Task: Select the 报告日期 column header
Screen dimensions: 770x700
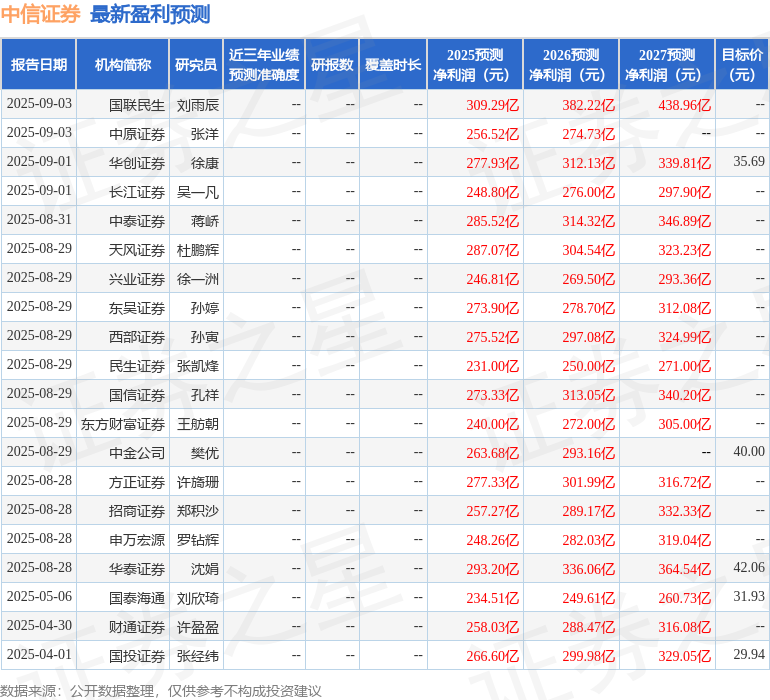Action: (39, 64)
